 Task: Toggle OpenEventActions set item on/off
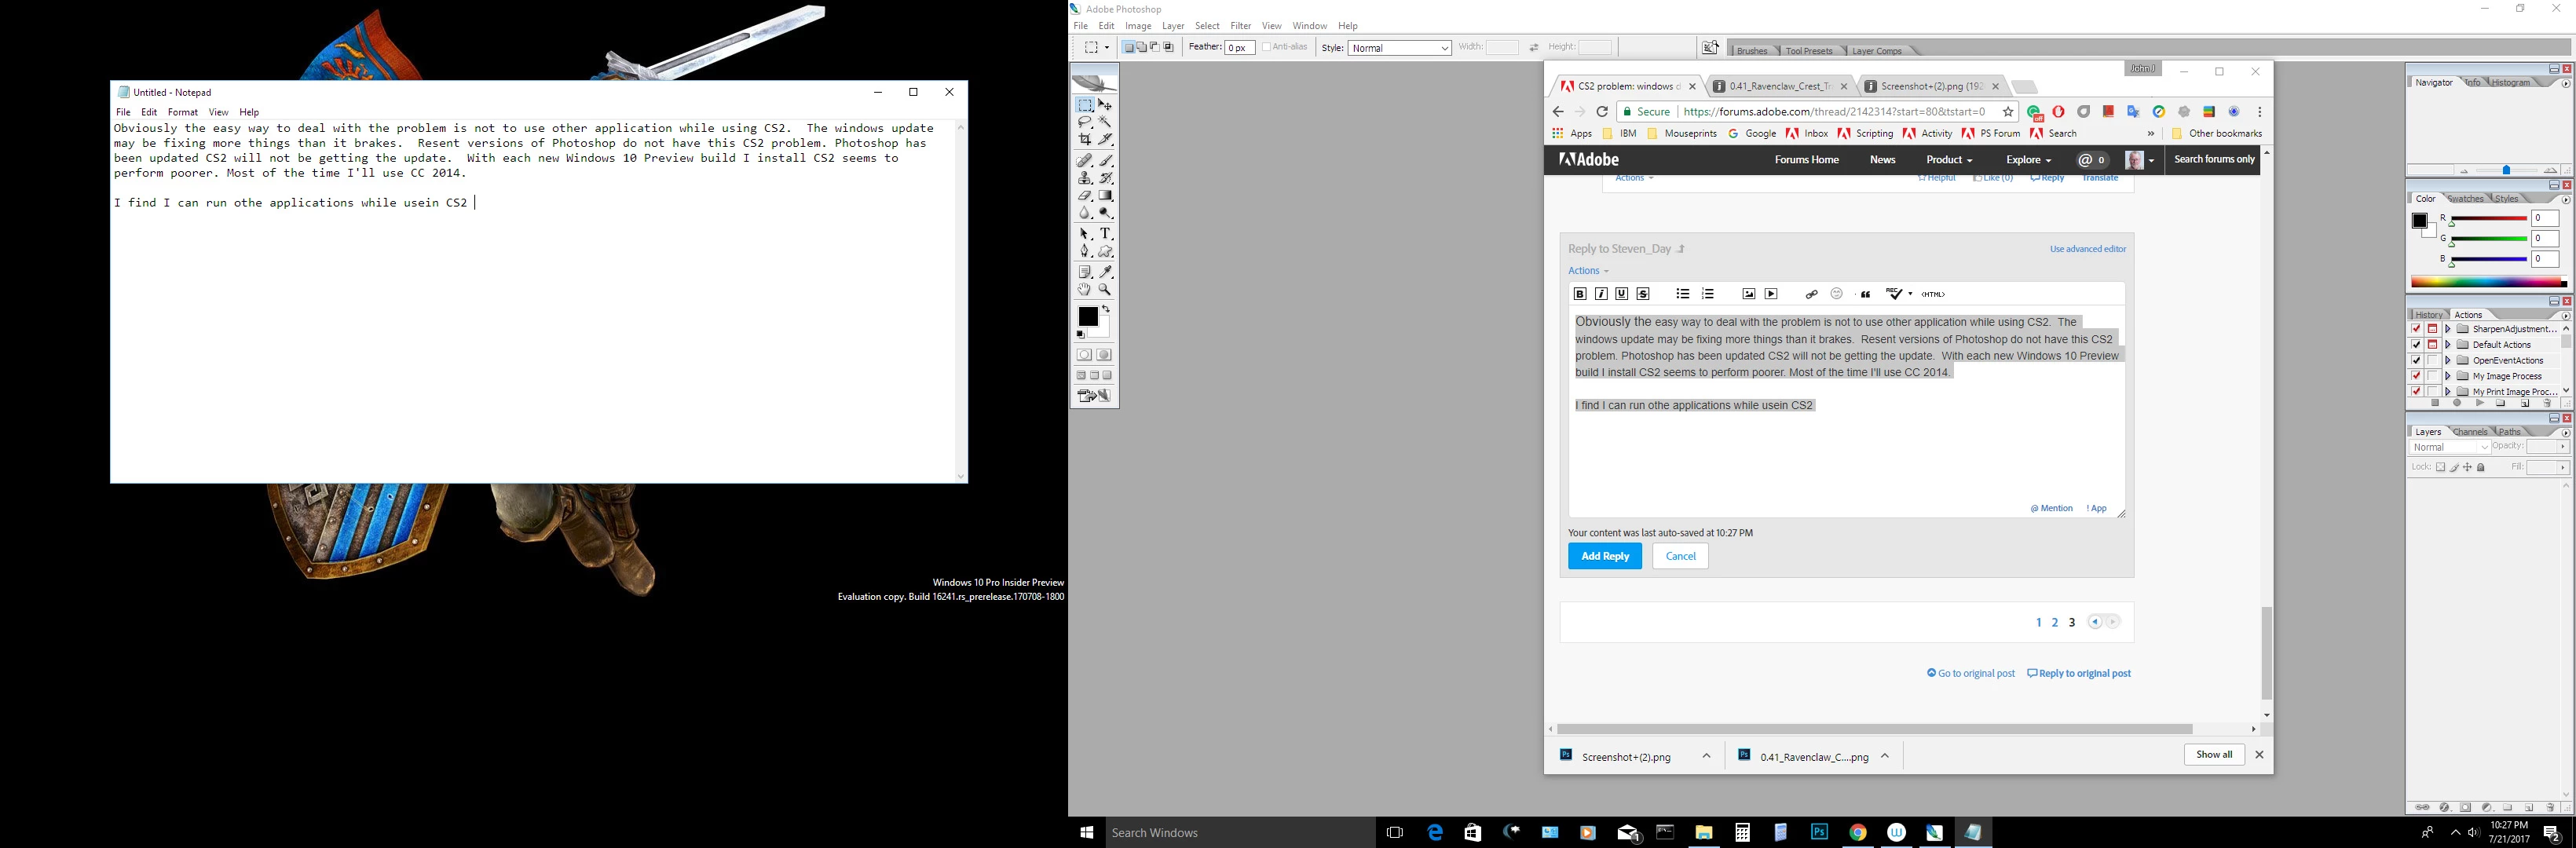(2416, 360)
